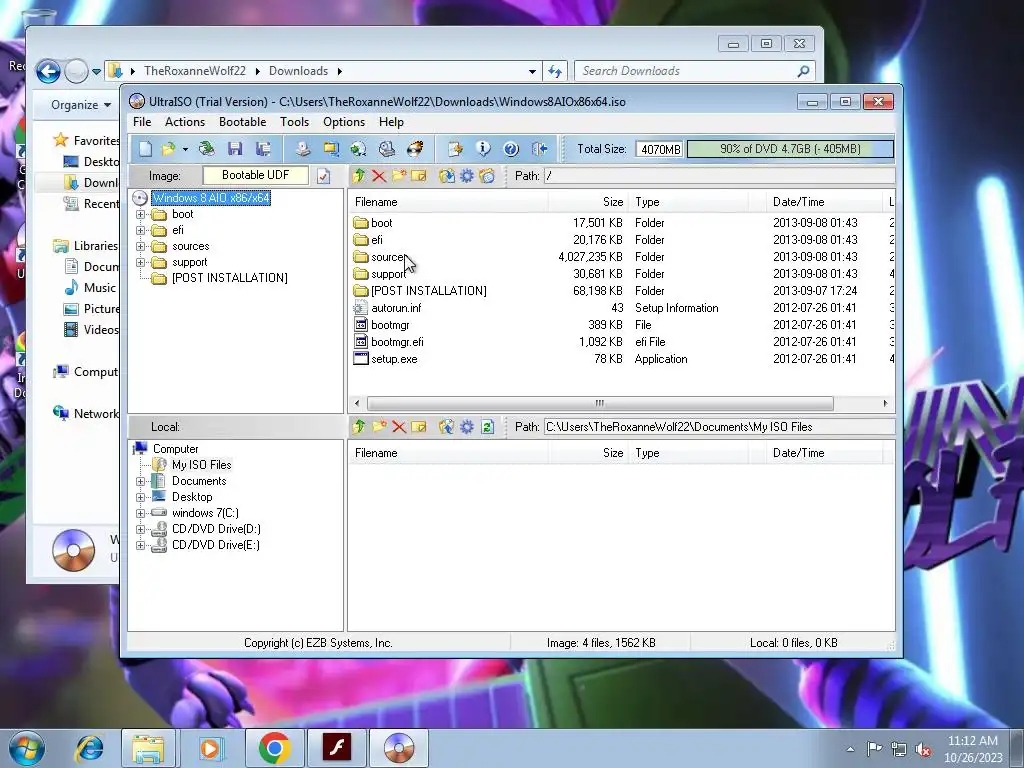Image resolution: width=1024 pixels, height=768 pixels.
Task: Click the Type column header in Local file list
Action: pyautogui.click(x=688, y=453)
